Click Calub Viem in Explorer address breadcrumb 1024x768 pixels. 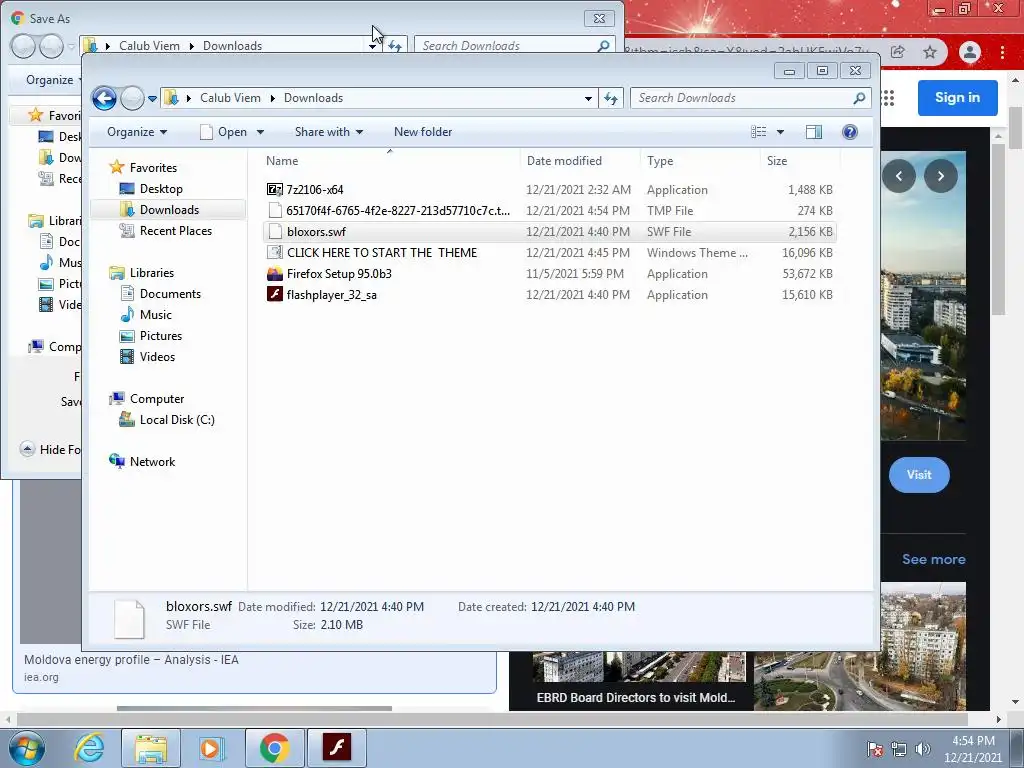pos(230,98)
